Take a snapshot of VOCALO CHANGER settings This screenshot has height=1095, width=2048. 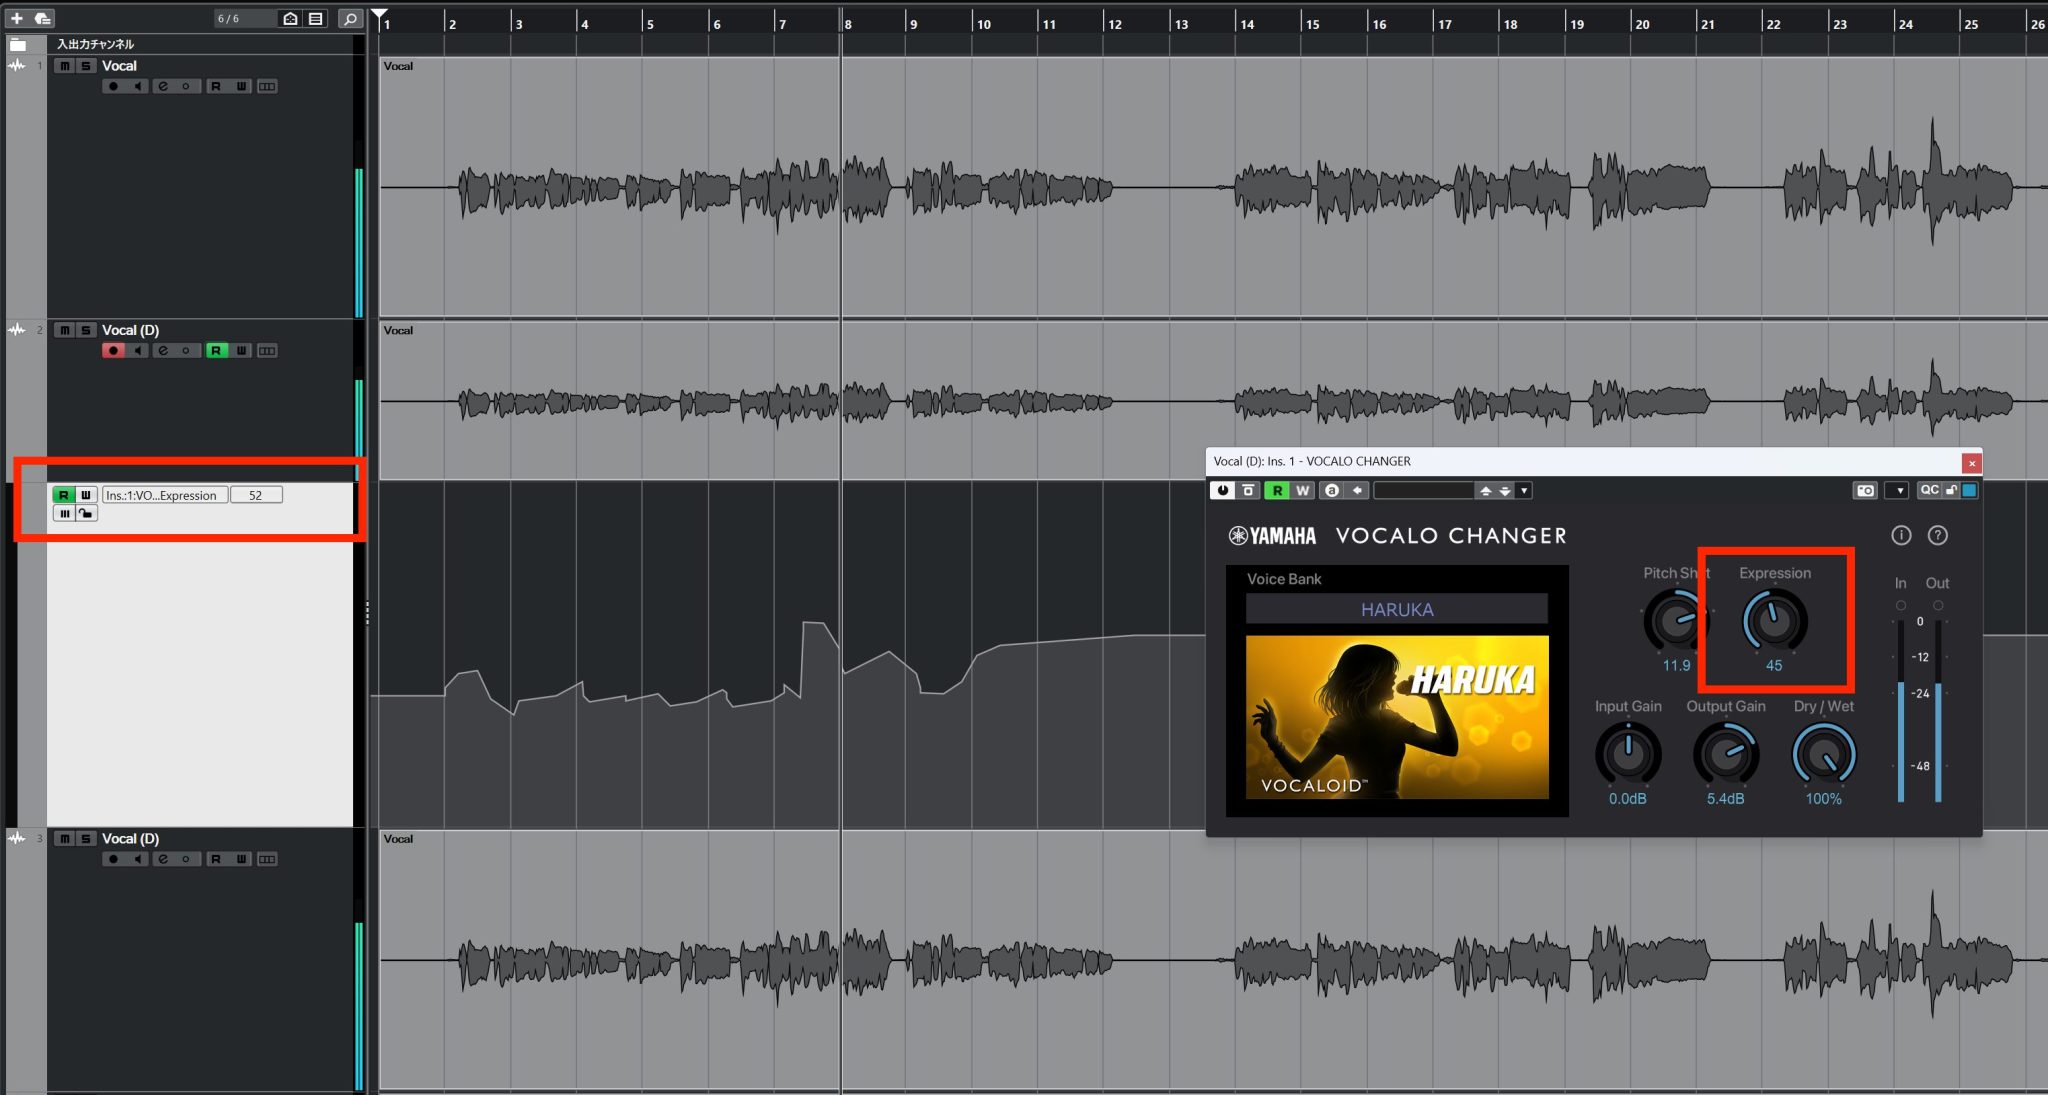[x=1866, y=490]
